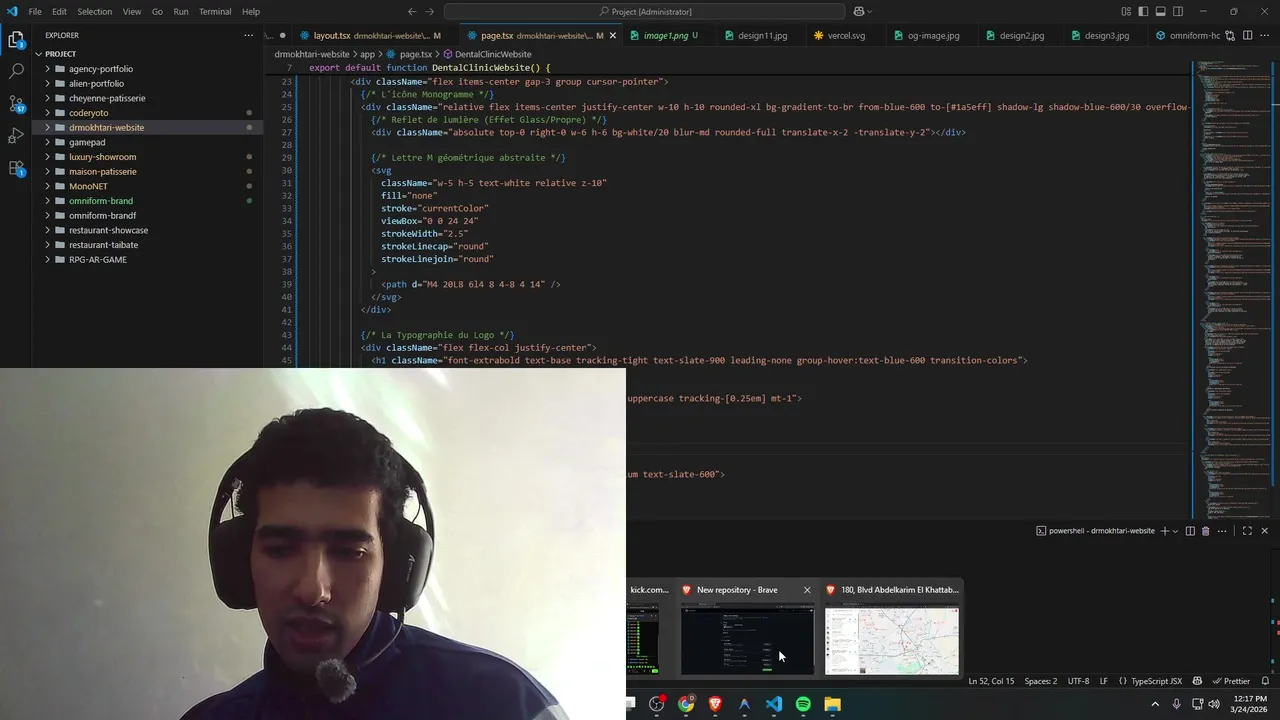This screenshot has width=1280, height=720.
Task: Open the terminal launch profile dropdown
Action: tap(1175, 531)
